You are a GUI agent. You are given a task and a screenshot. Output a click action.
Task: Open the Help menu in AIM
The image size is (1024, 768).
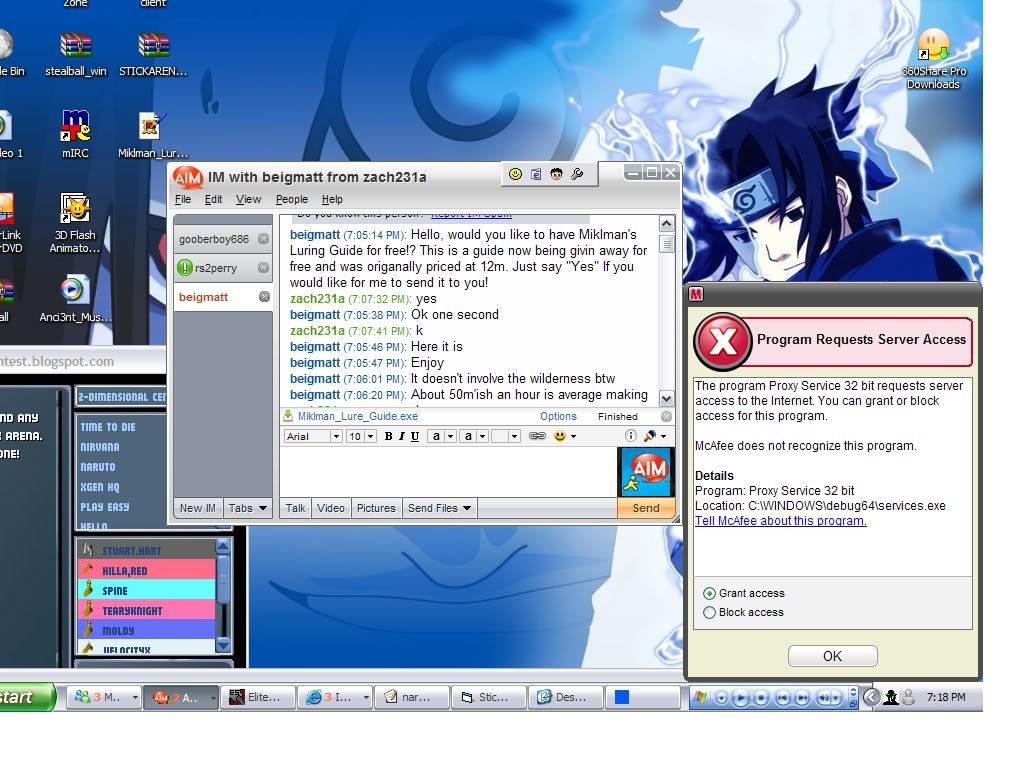click(x=332, y=199)
